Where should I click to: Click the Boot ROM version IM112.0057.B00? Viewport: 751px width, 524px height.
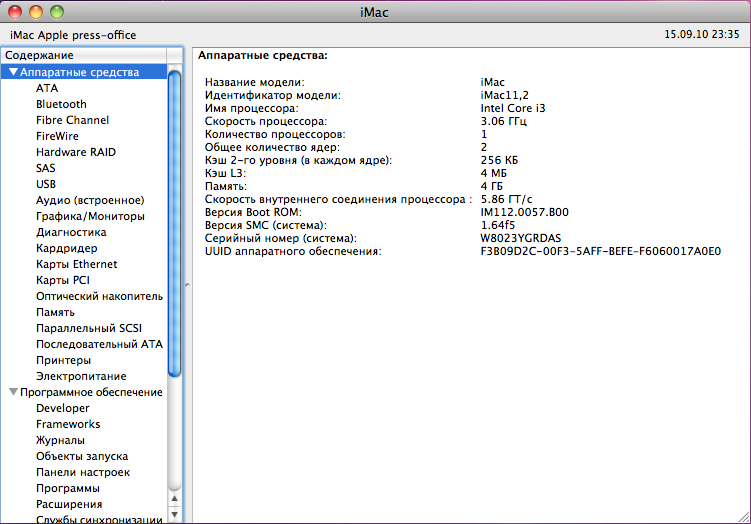524,212
